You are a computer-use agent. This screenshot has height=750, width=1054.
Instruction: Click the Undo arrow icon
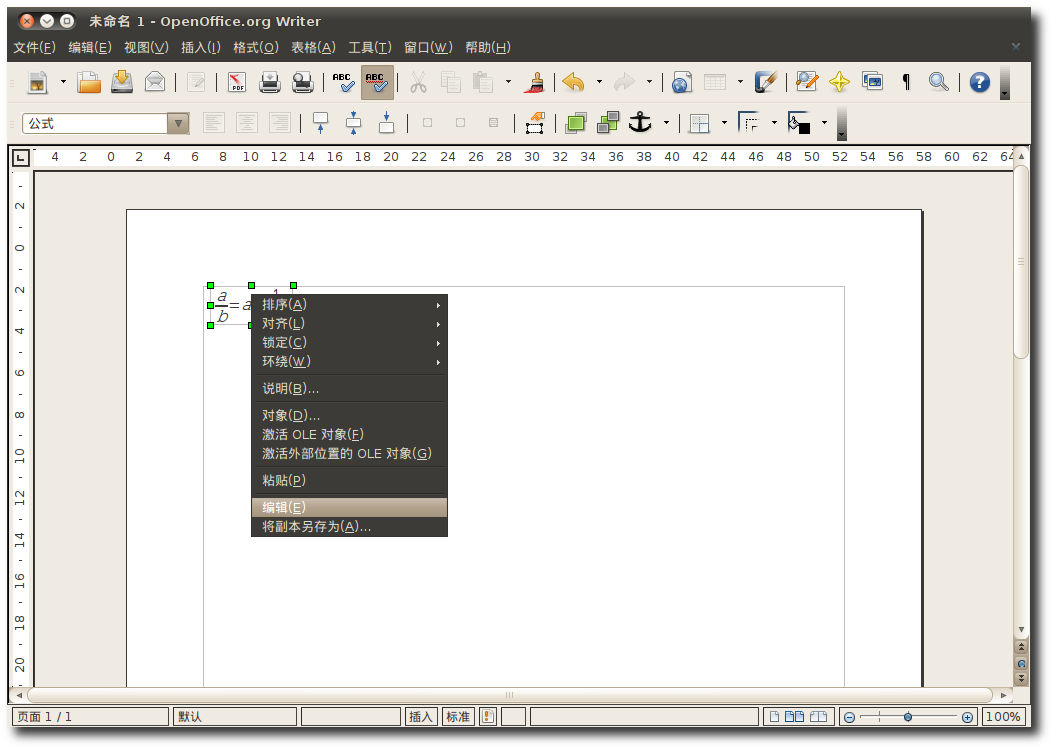pos(573,82)
